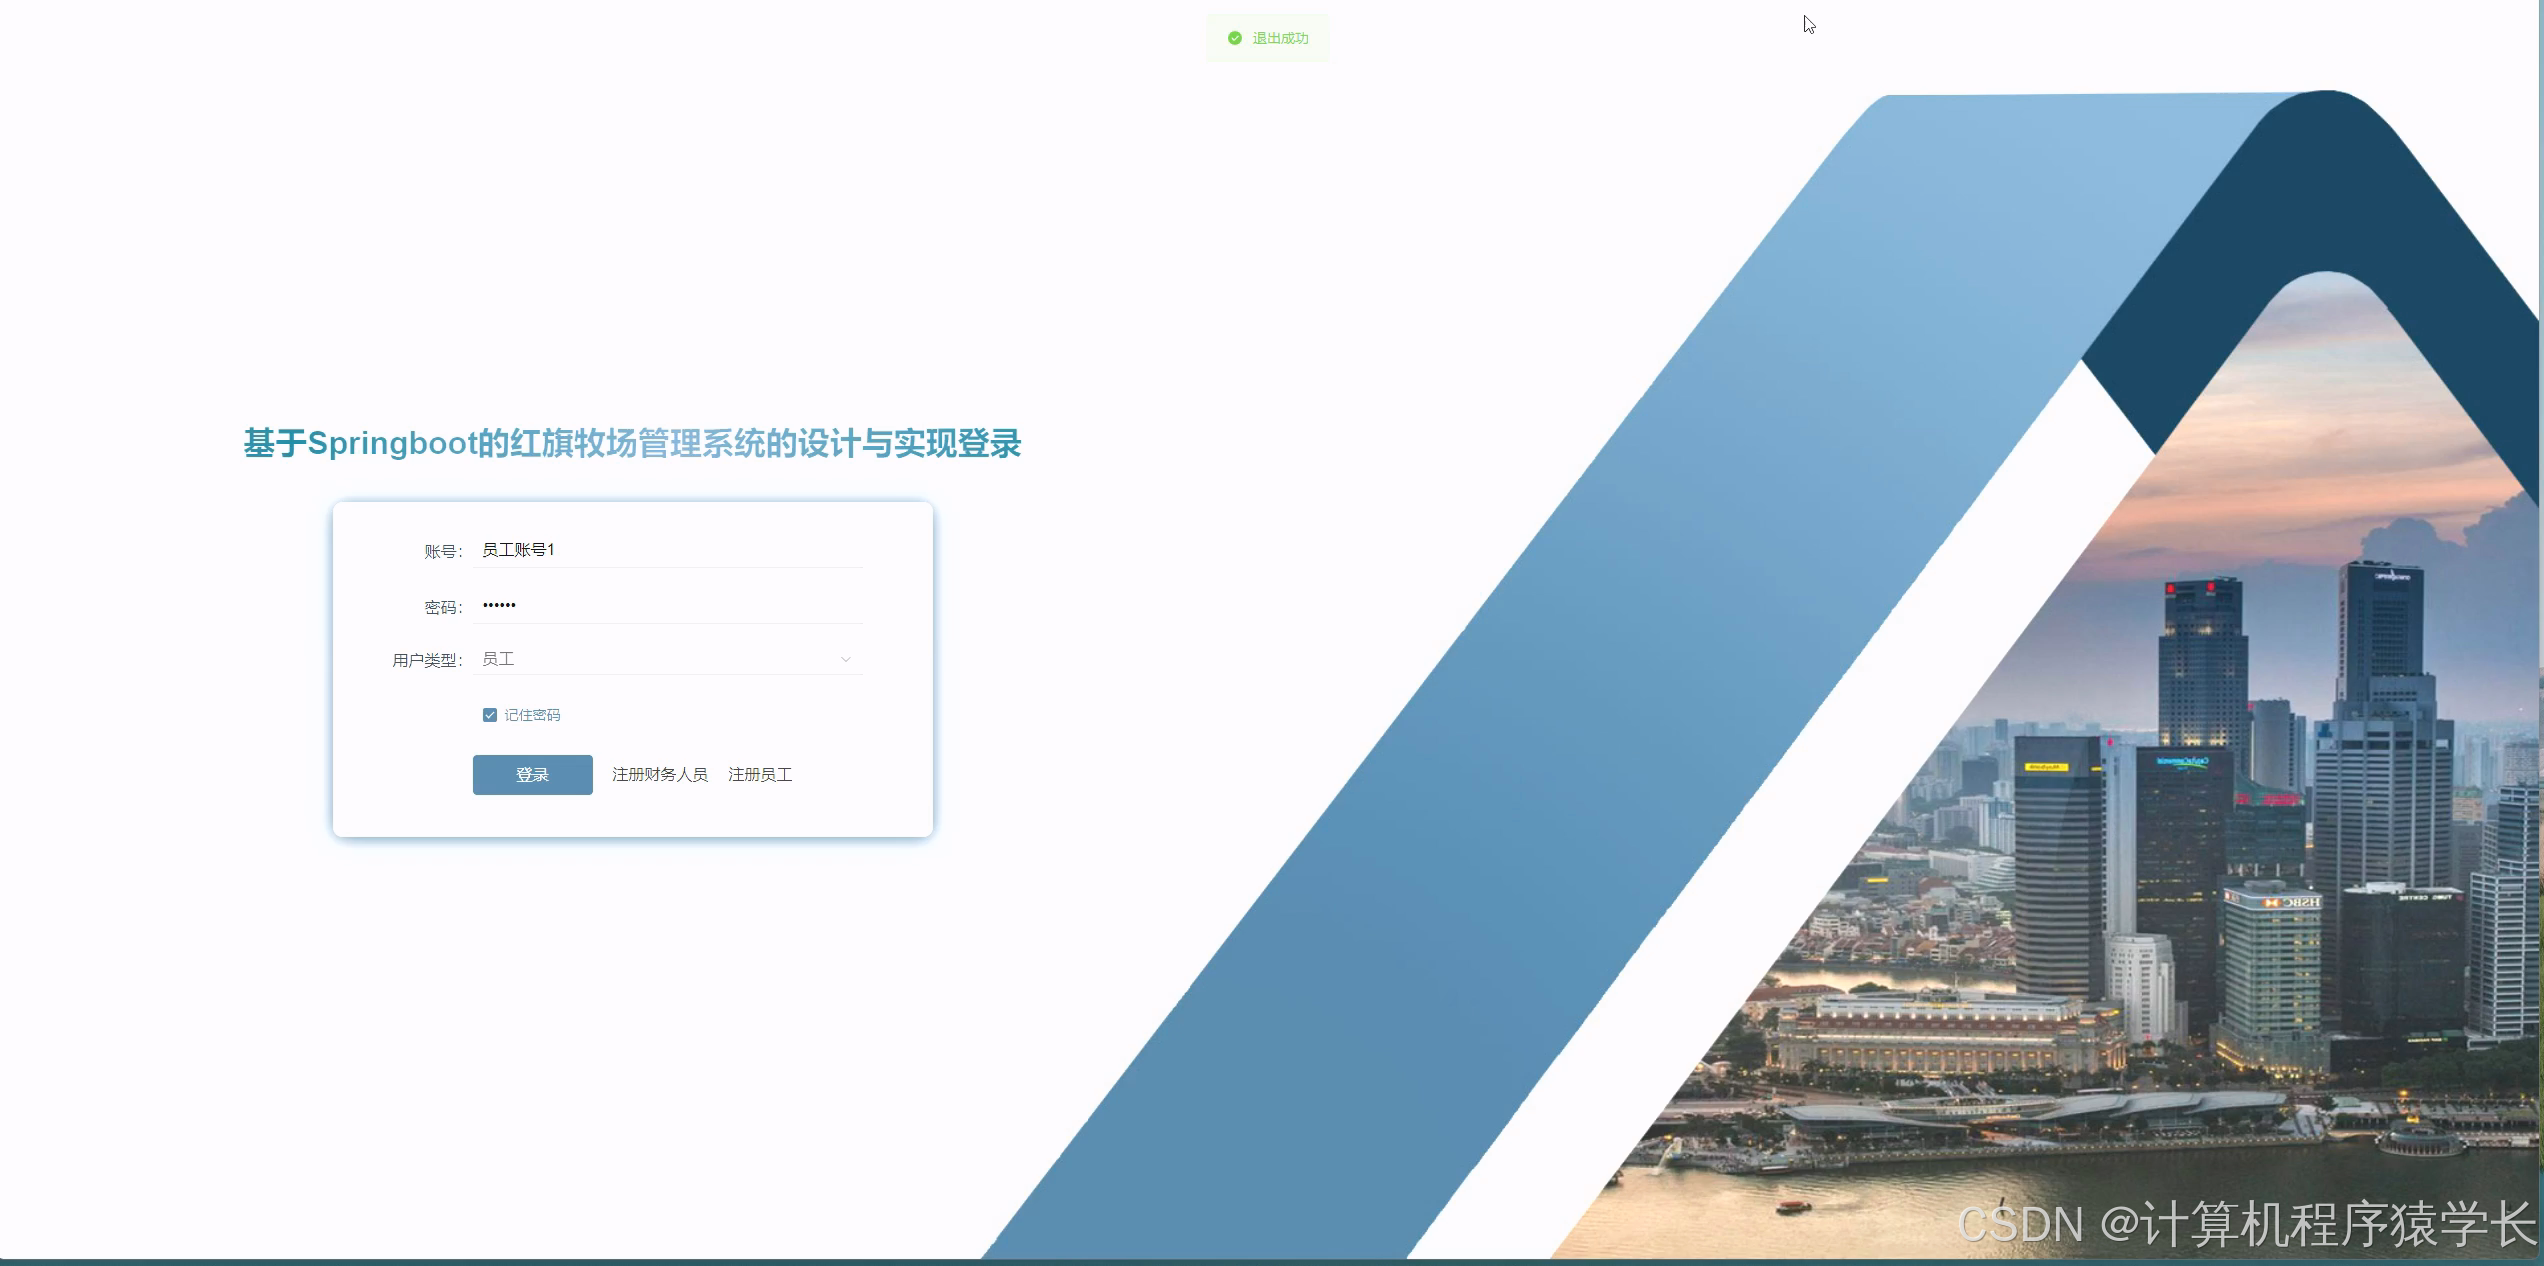
Task: Dismiss the 退出成功 notification toast
Action: point(1266,38)
